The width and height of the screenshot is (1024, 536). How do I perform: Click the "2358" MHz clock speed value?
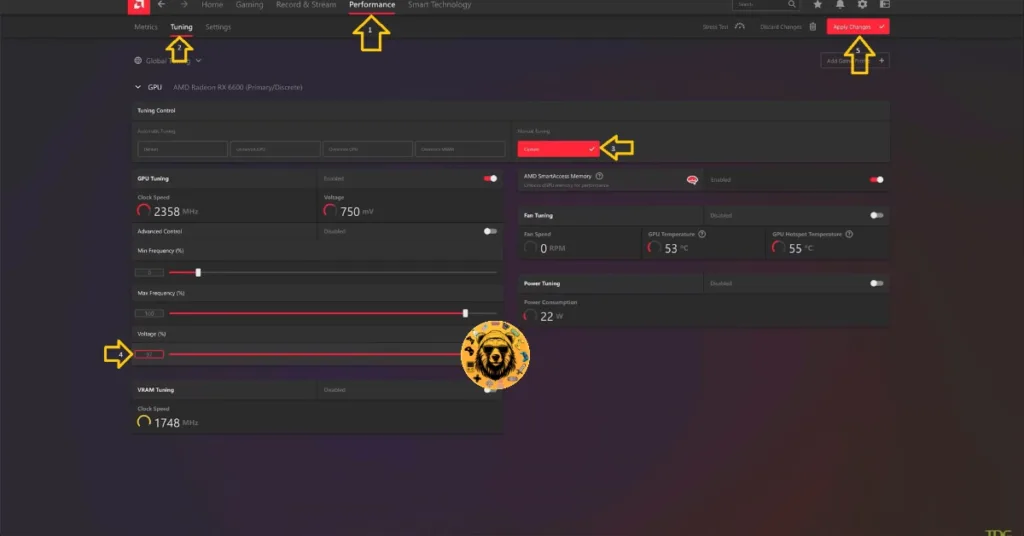167,212
